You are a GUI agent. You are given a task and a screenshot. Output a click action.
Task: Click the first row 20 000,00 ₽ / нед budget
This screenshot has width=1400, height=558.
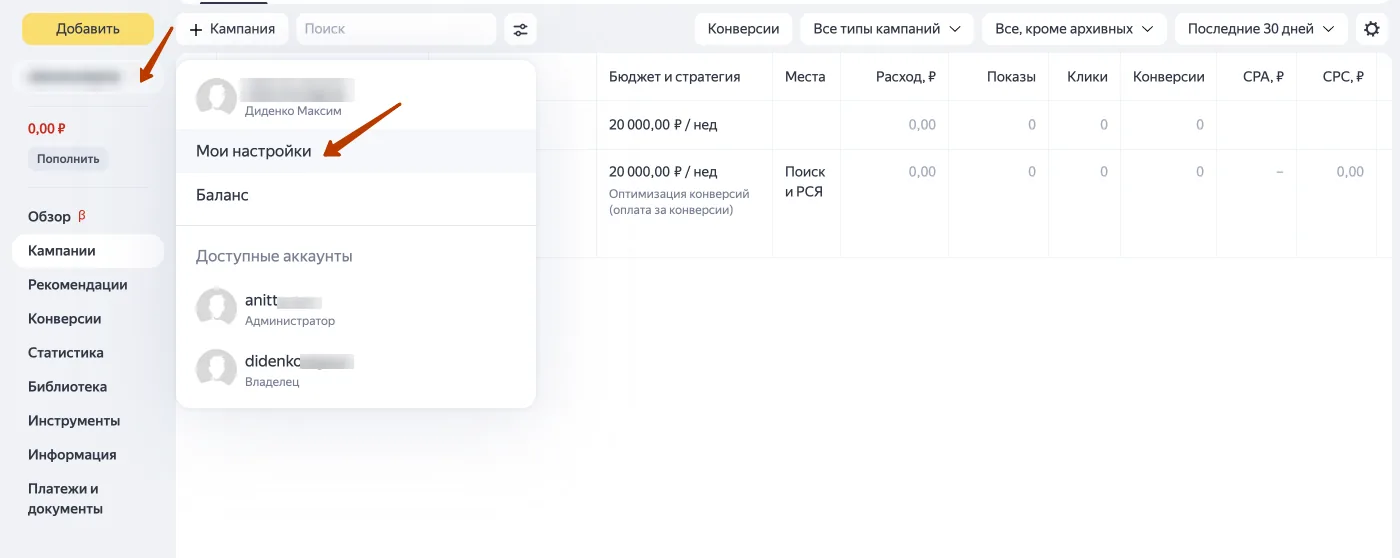pos(662,125)
